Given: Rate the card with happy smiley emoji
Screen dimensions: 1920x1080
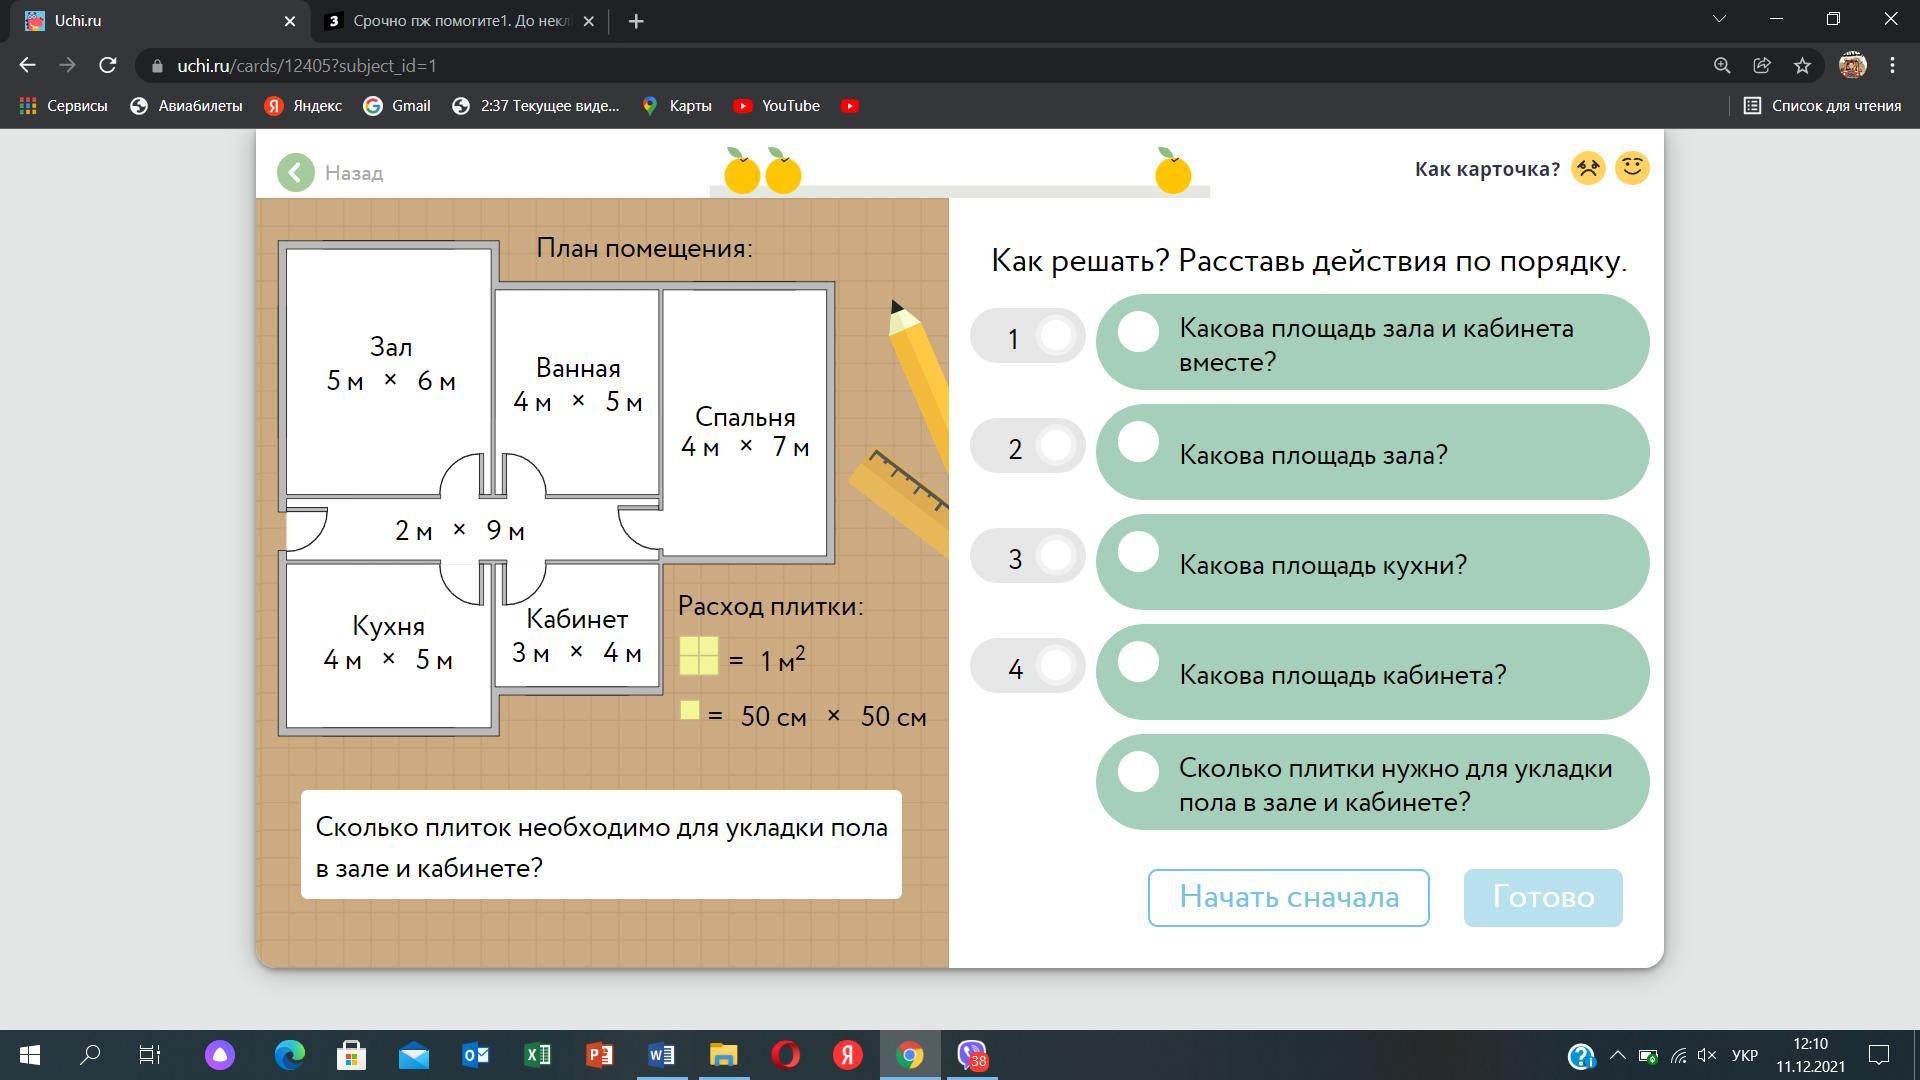Looking at the screenshot, I should [1632, 168].
